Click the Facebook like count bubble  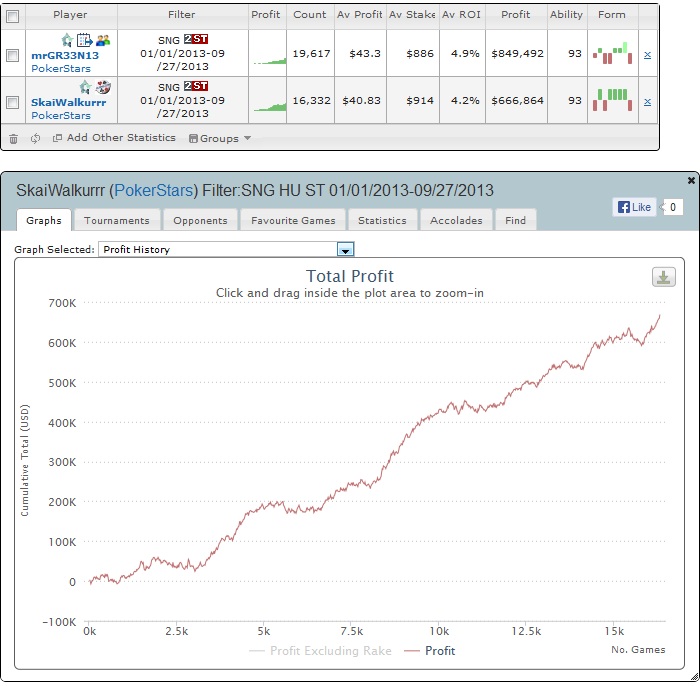click(672, 207)
